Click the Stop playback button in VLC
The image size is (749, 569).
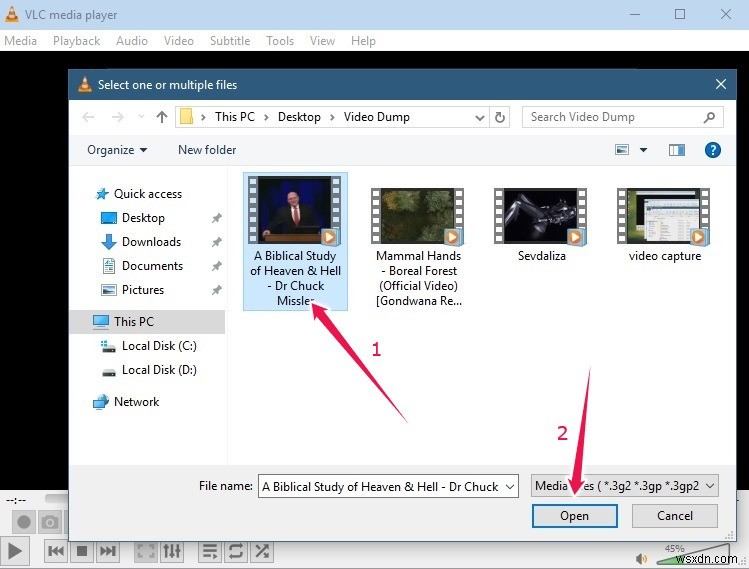point(82,551)
